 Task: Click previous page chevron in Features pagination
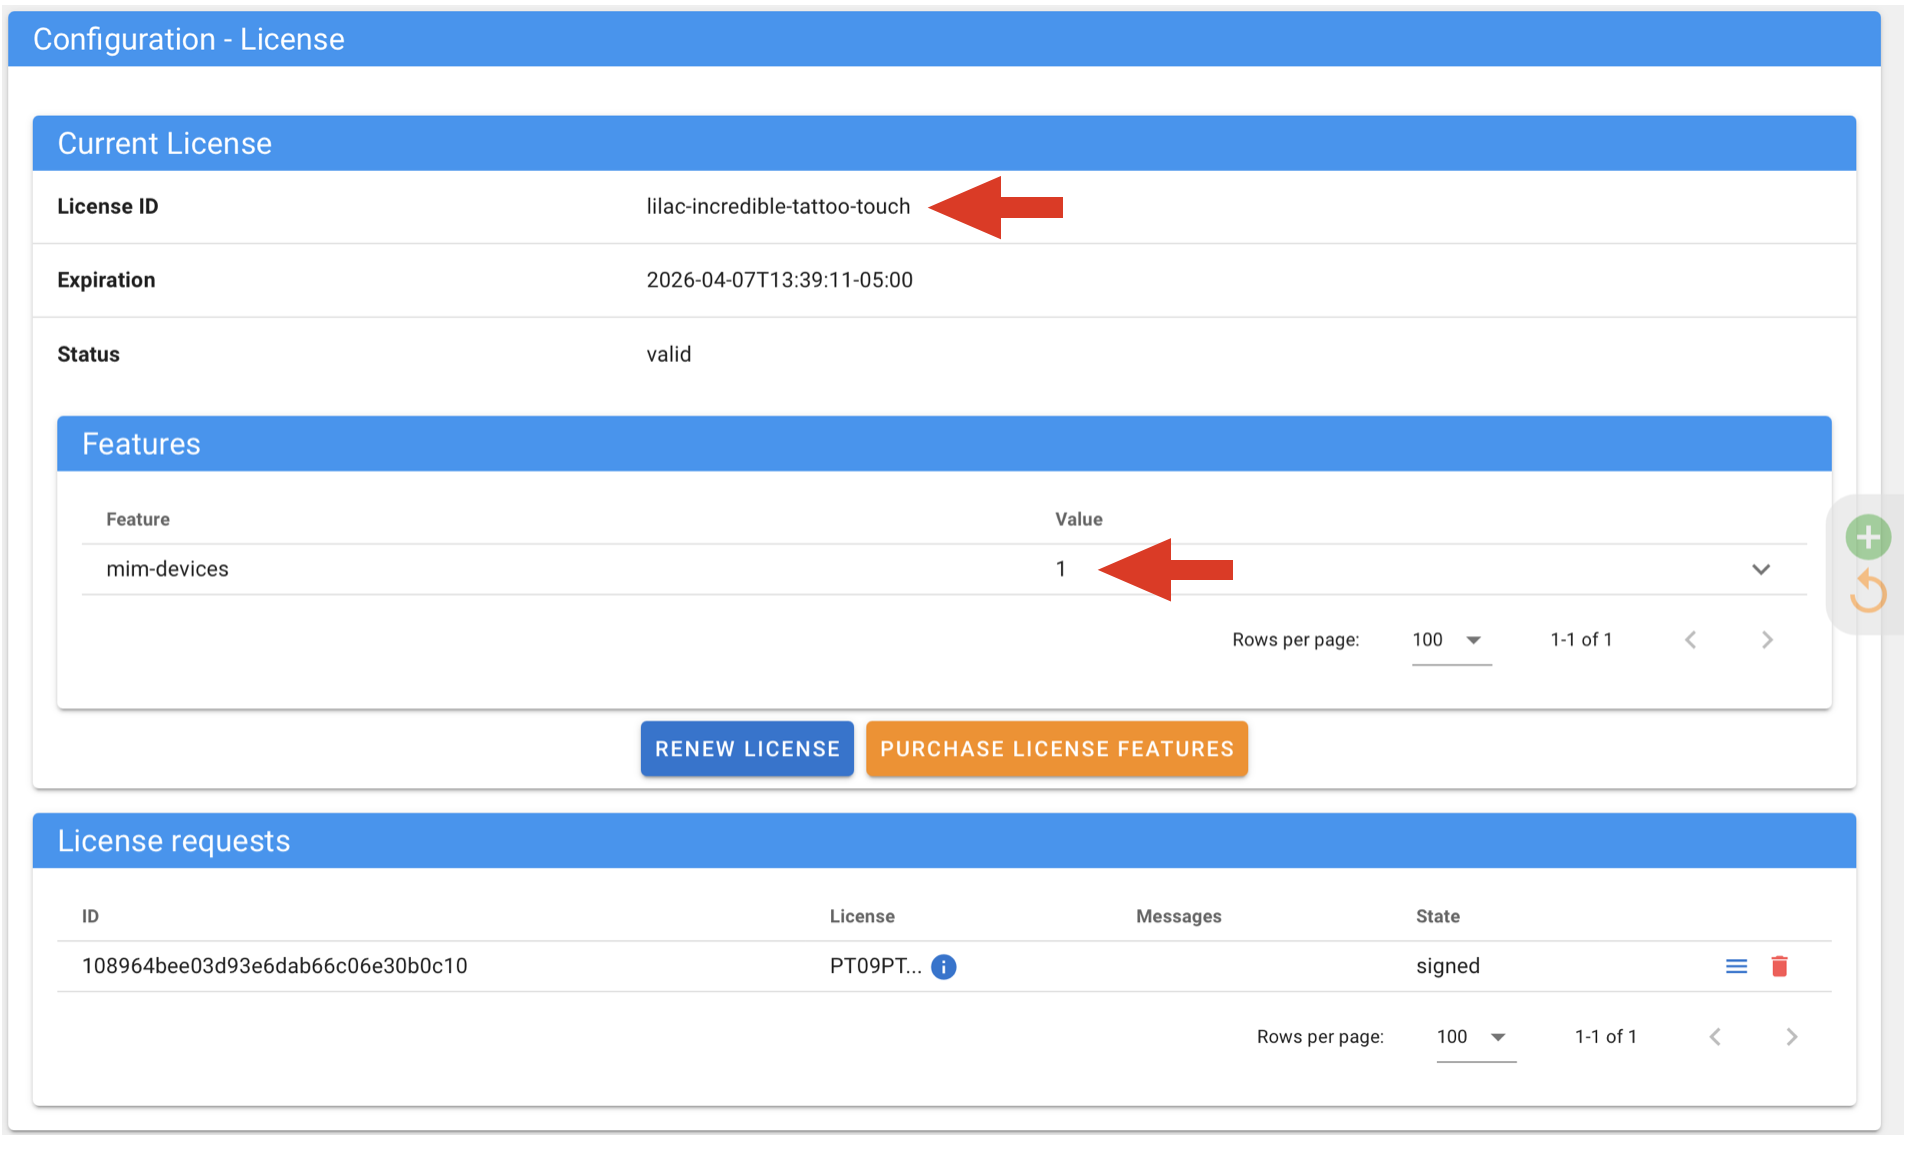[1691, 639]
